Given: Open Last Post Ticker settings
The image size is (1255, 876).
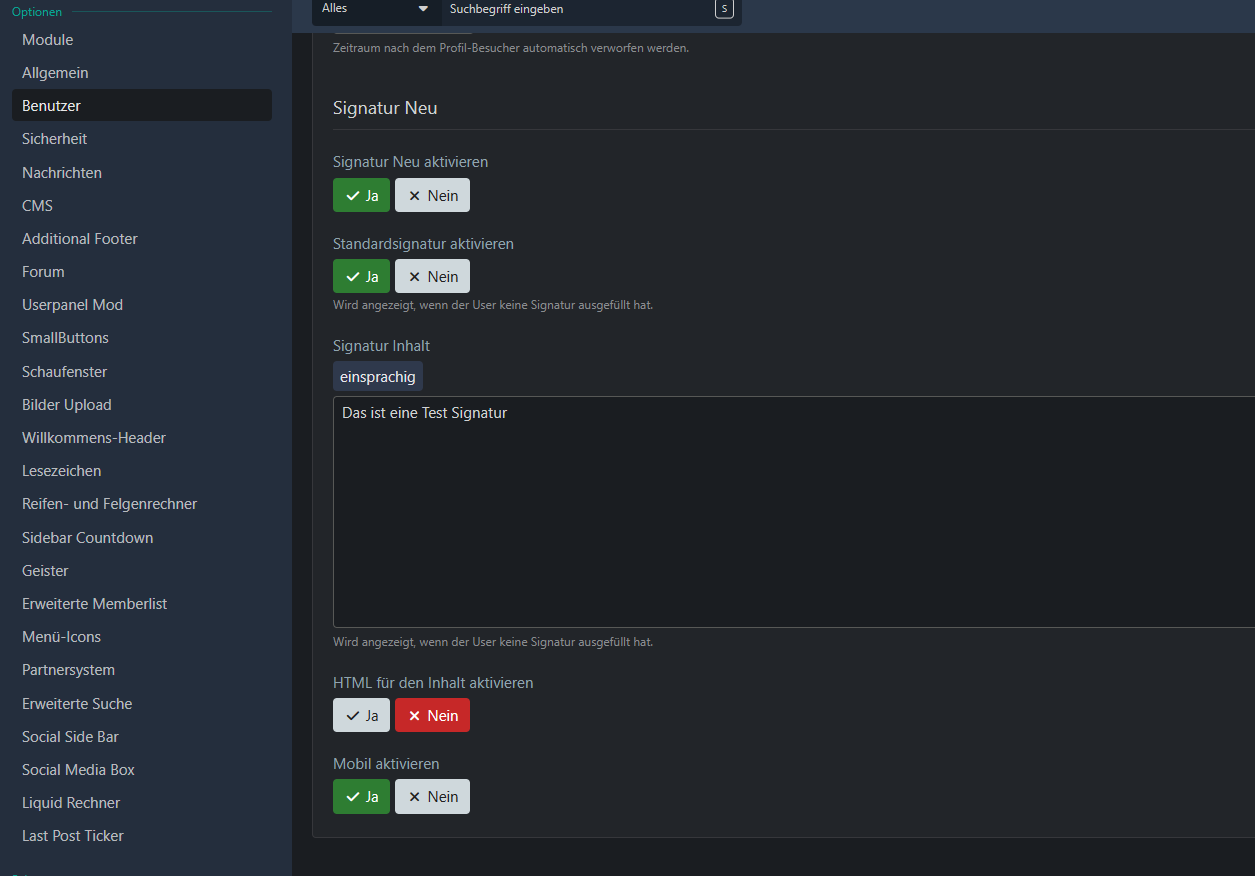Looking at the screenshot, I should 73,836.
